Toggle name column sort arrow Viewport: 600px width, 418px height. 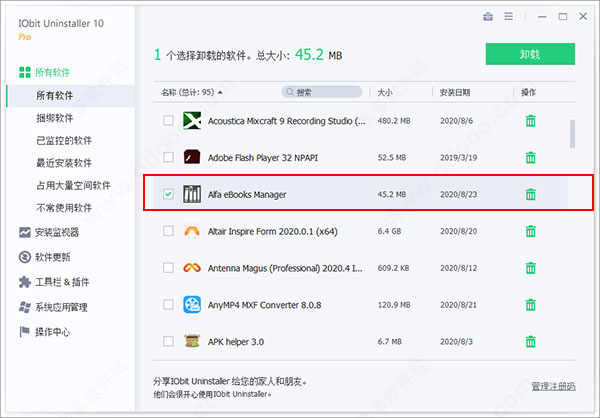[x=220, y=92]
